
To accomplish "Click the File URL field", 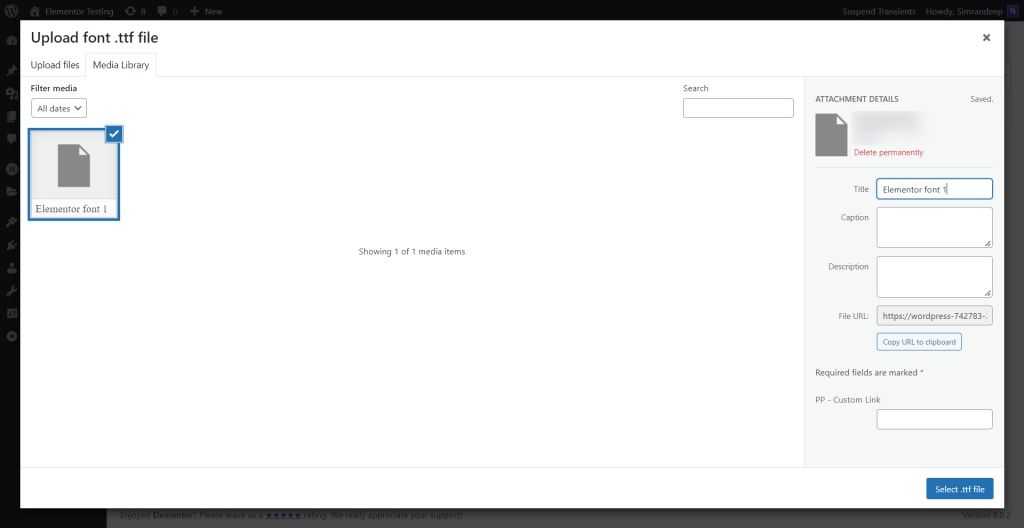I will click(935, 316).
